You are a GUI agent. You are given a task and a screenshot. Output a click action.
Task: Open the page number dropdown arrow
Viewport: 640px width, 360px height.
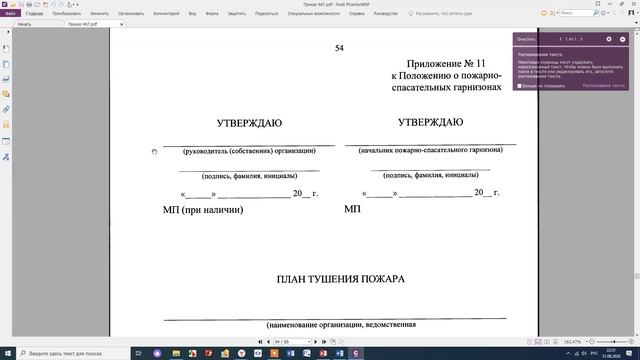click(309, 342)
